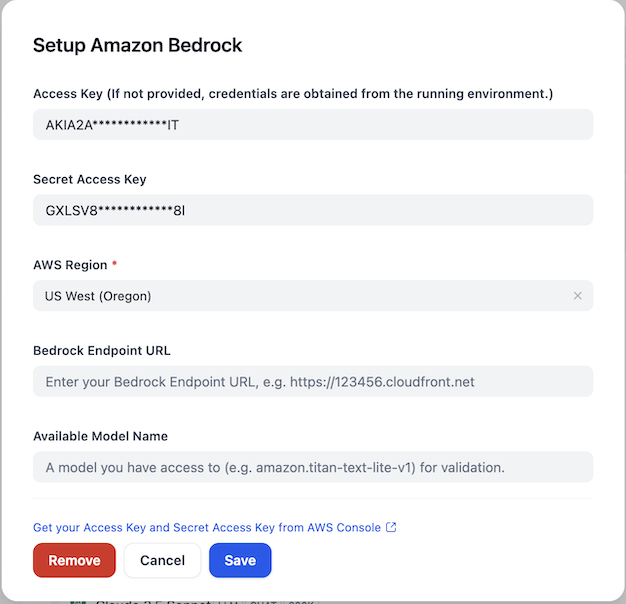The height and width of the screenshot is (604, 626).
Task: Click the red required asterisk beside AWS Region
Action: click(114, 264)
